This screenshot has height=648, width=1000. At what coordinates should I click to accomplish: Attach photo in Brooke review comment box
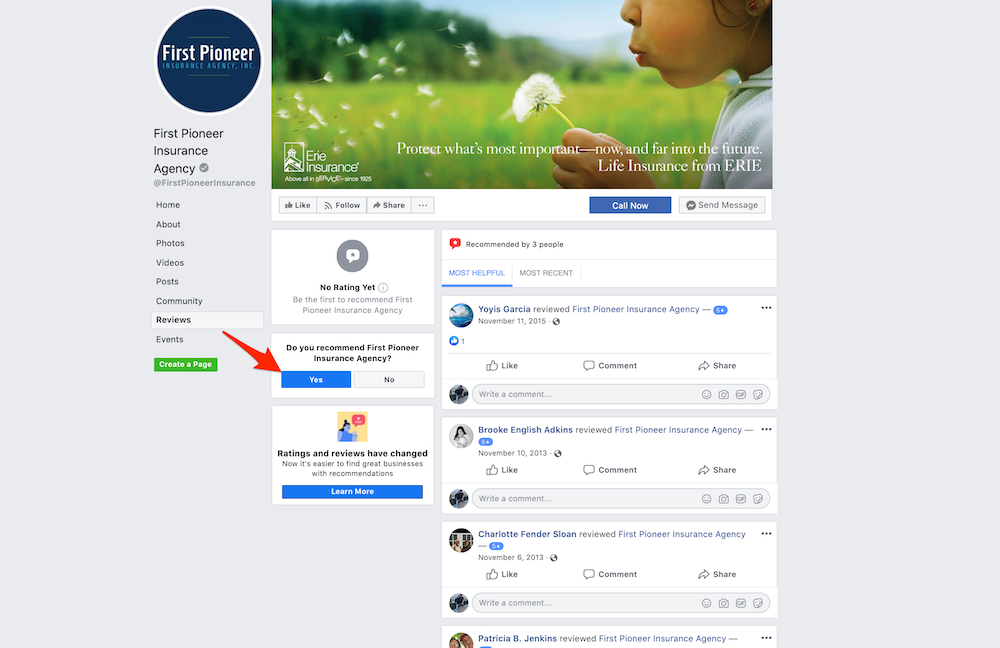click(x=724, y=499)
